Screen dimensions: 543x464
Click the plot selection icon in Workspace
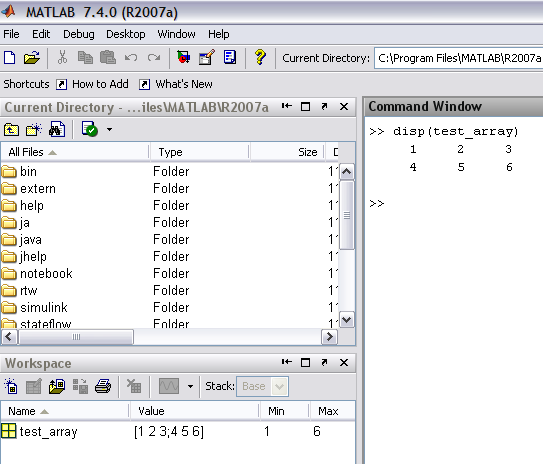click(169, 386)
